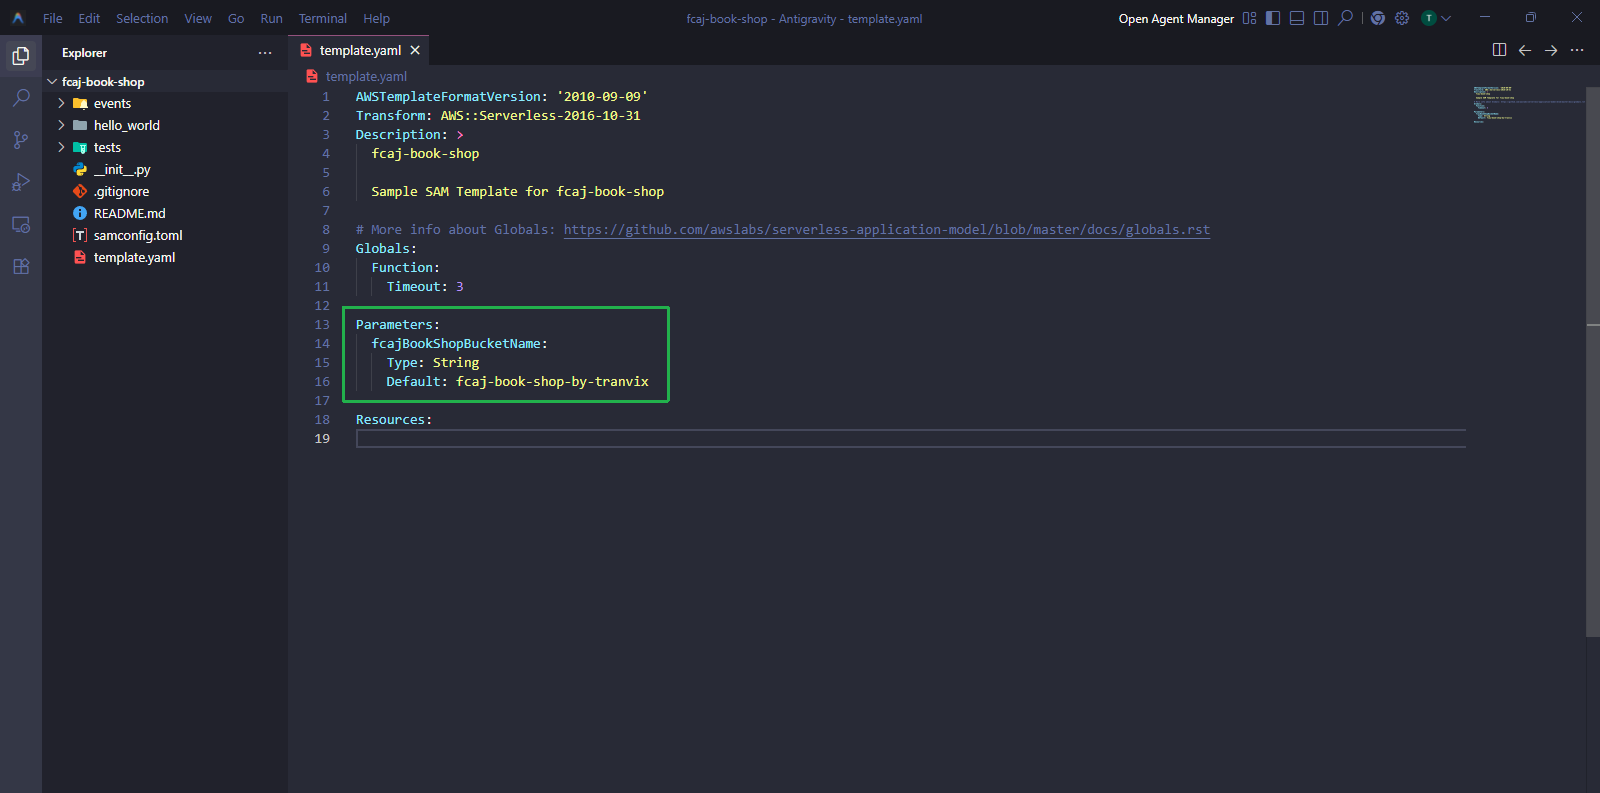Expand the tests folder chevron
This screenshot has width=1600, height=793.
coord(61,147)
